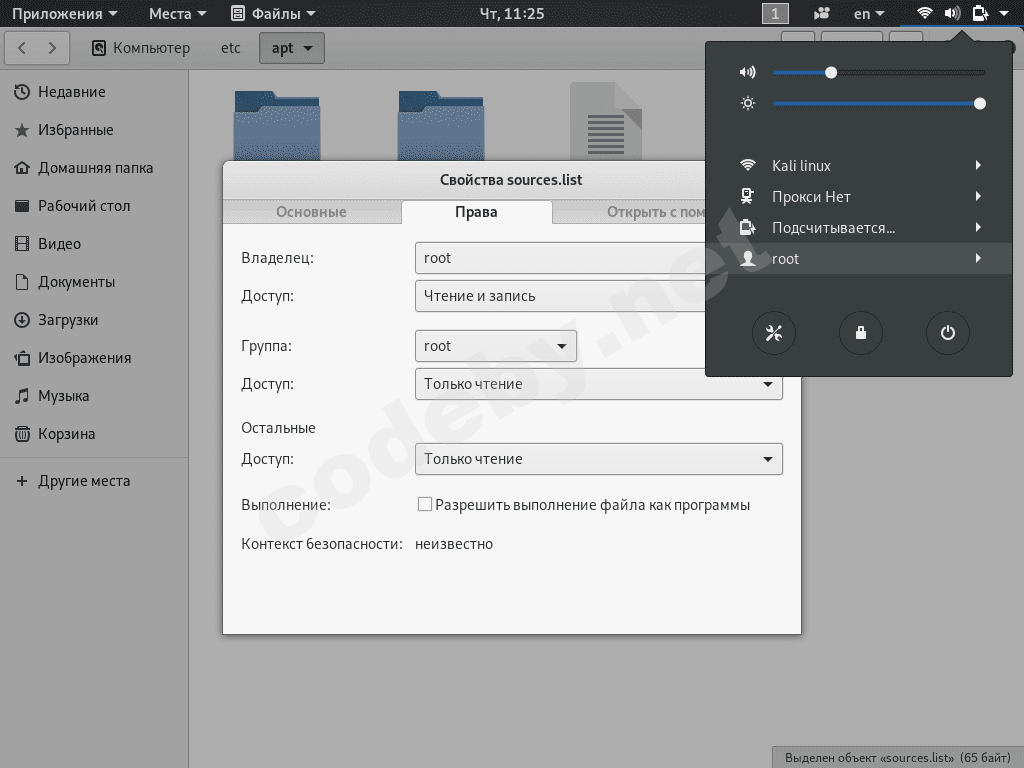This screenshot has height=768, width=1024.
Task: Open the 'Места' menu in top bar
Action: (177, 13)
